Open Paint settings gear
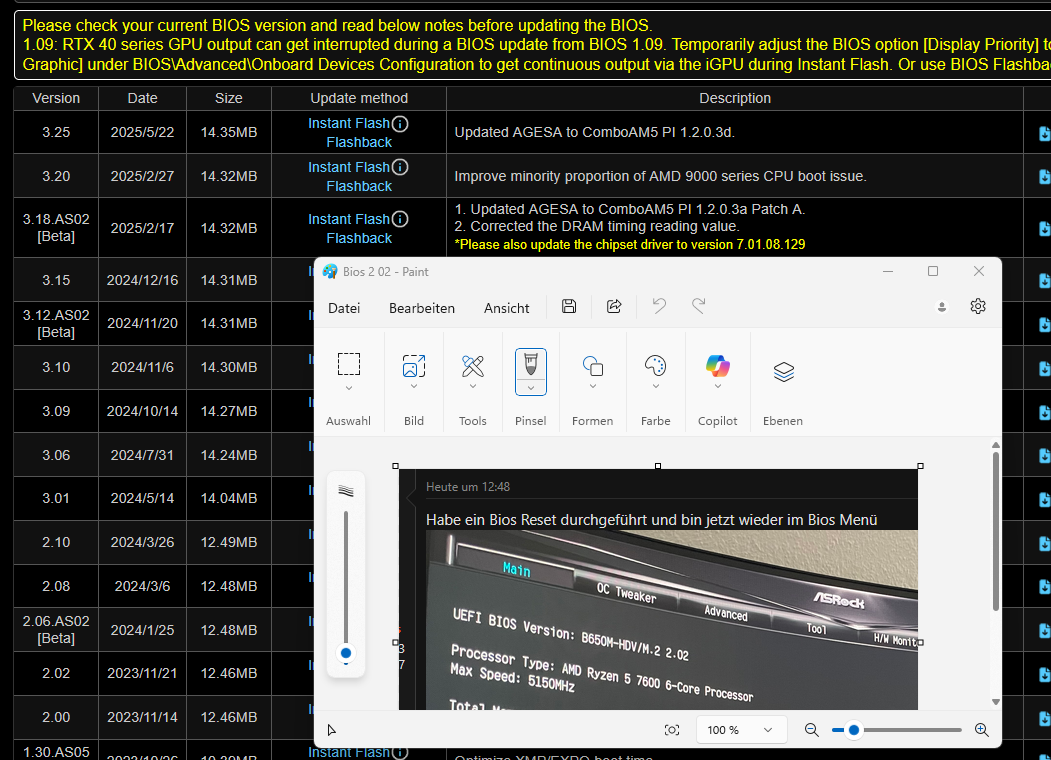The height and width of the screenshot is (760, 1051). (x=978, y=306)
